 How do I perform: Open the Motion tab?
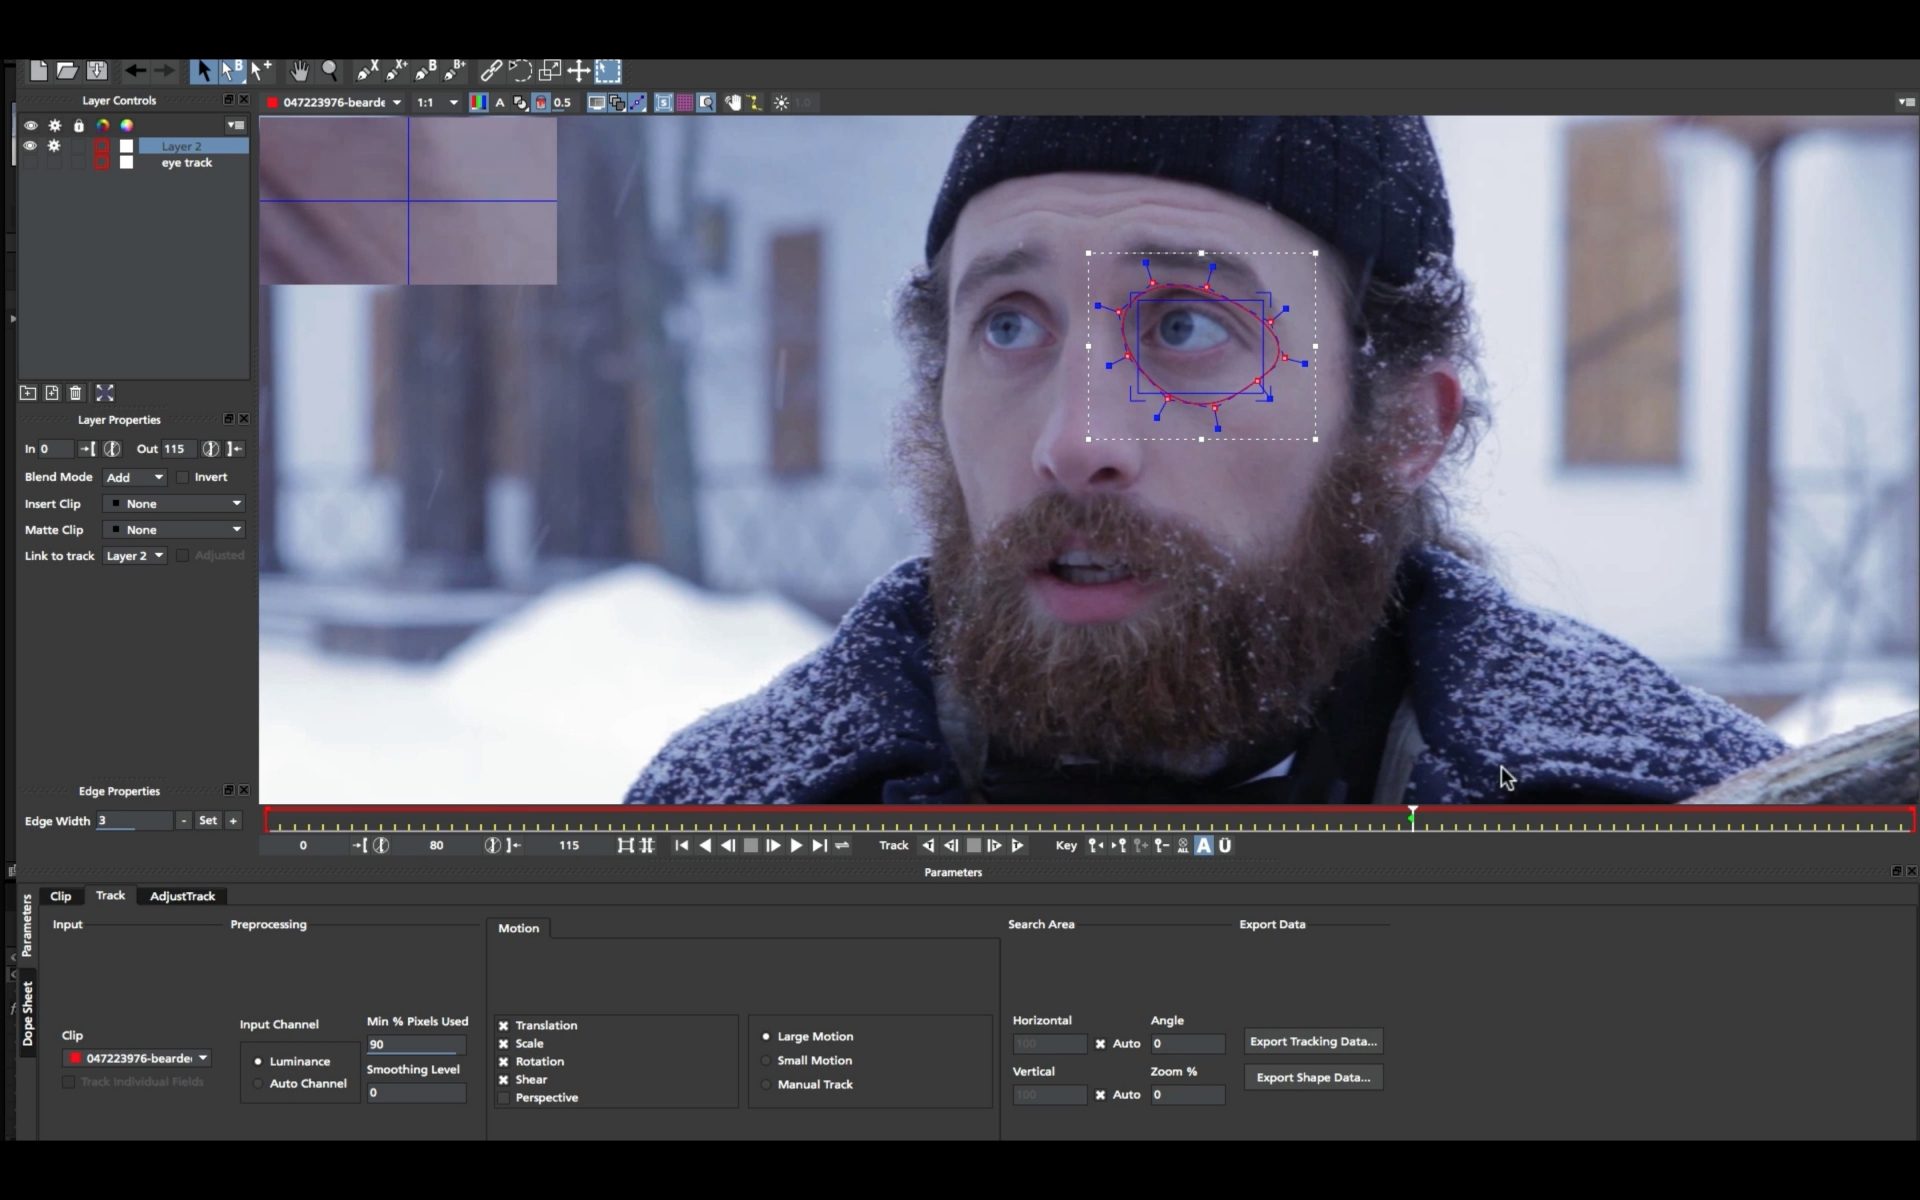click(x=518, y=928)
